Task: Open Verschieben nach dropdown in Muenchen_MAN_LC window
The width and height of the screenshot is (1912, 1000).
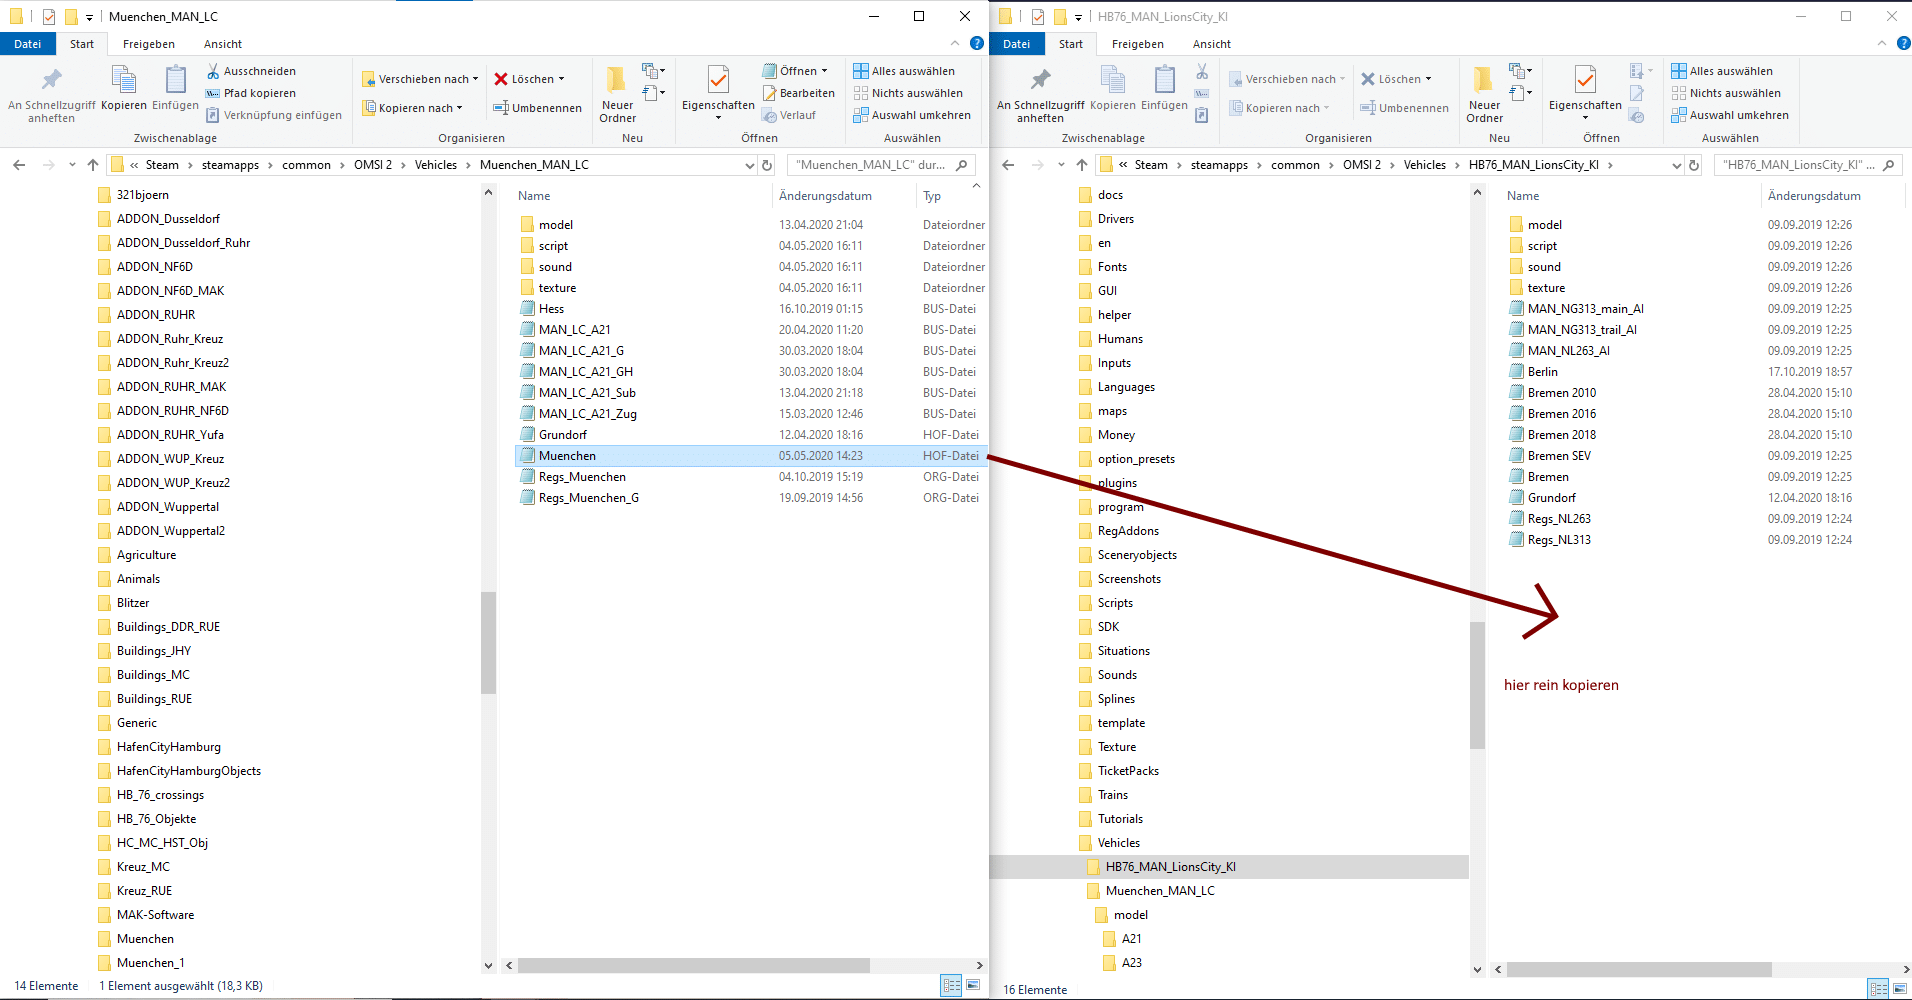Action: tap(420, 79)
